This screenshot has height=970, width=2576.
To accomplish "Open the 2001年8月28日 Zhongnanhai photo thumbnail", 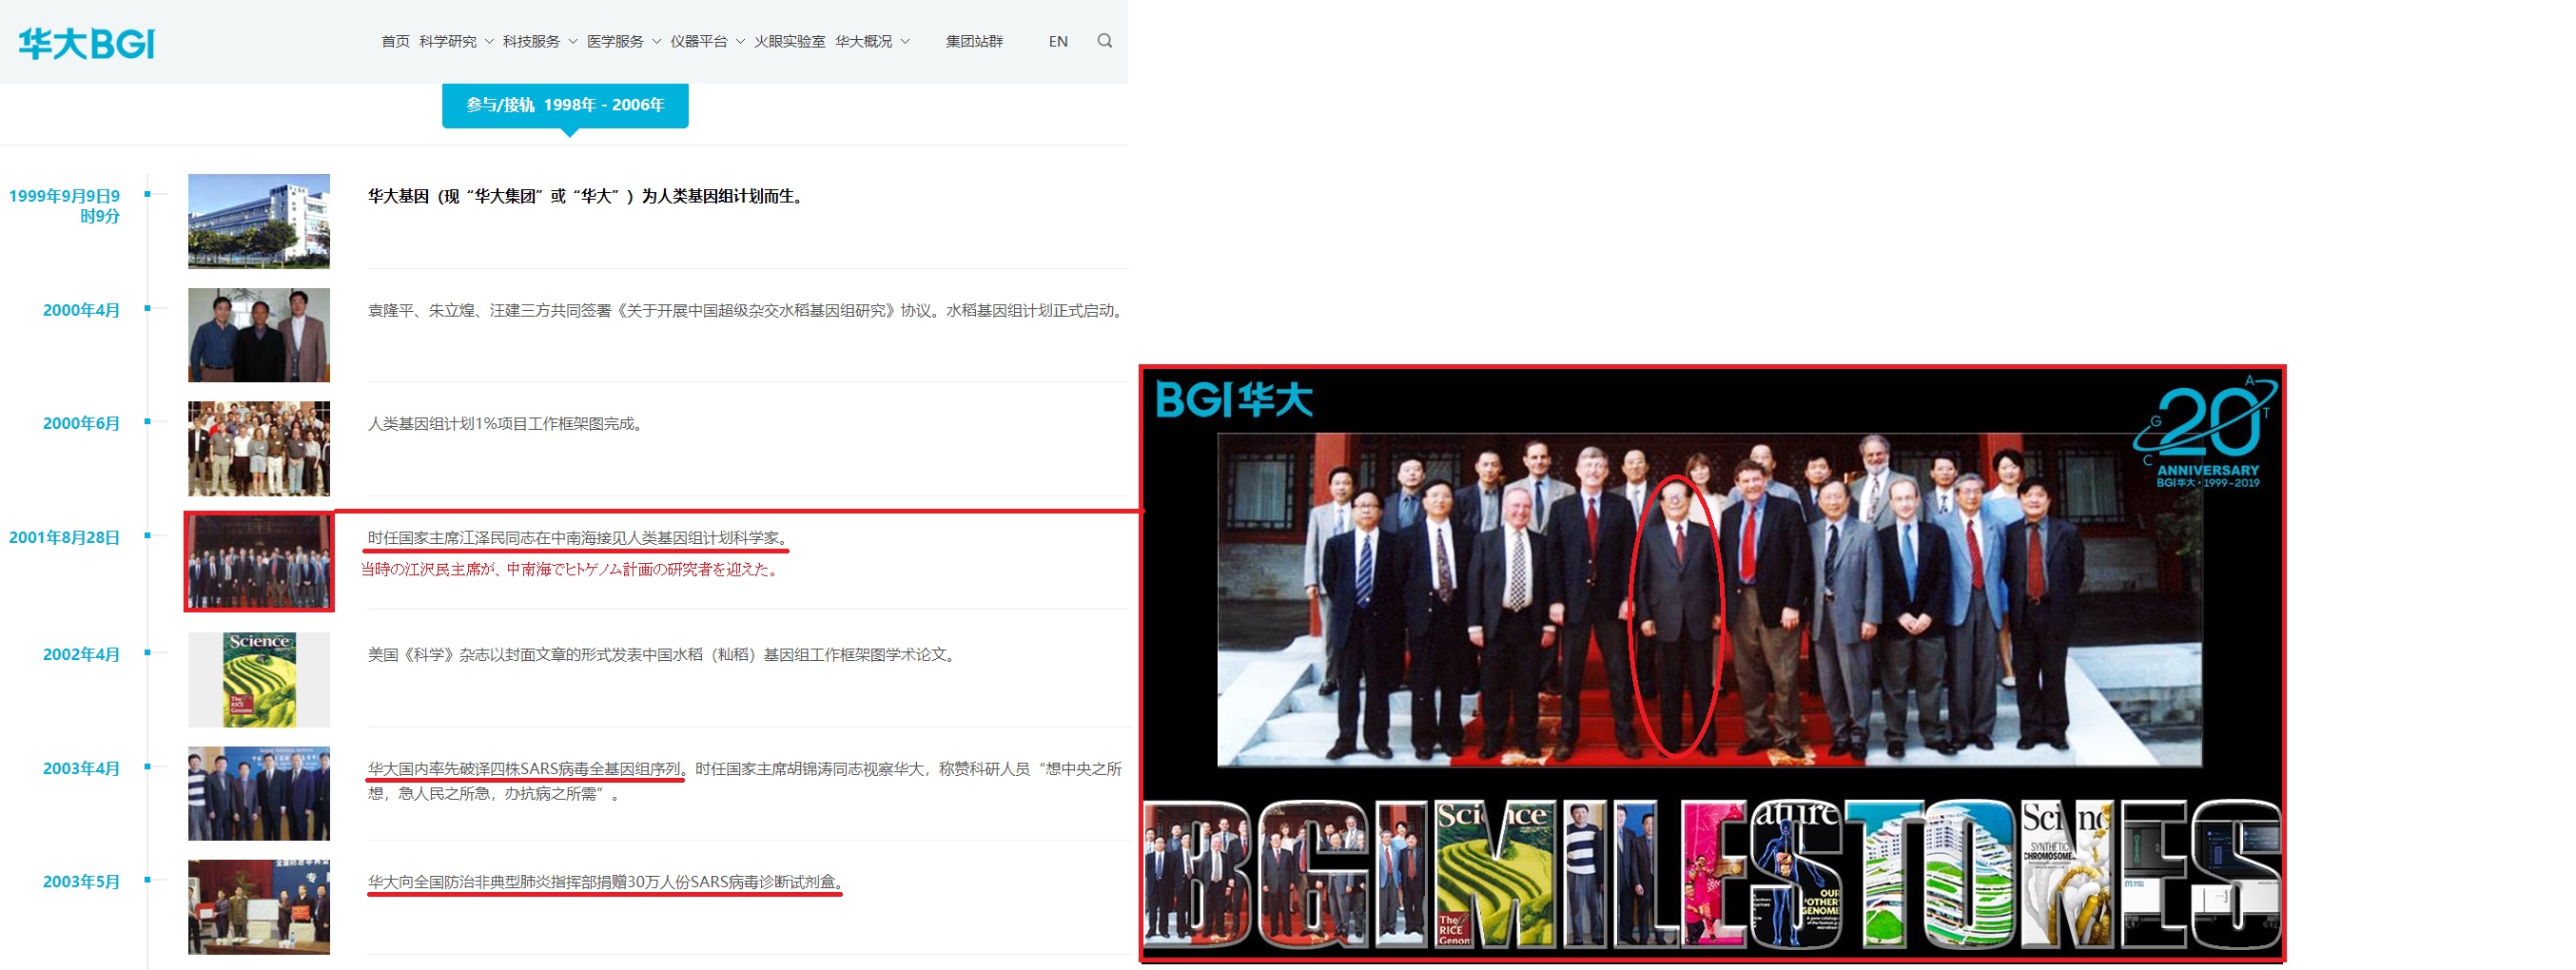I will coord(259,562).
